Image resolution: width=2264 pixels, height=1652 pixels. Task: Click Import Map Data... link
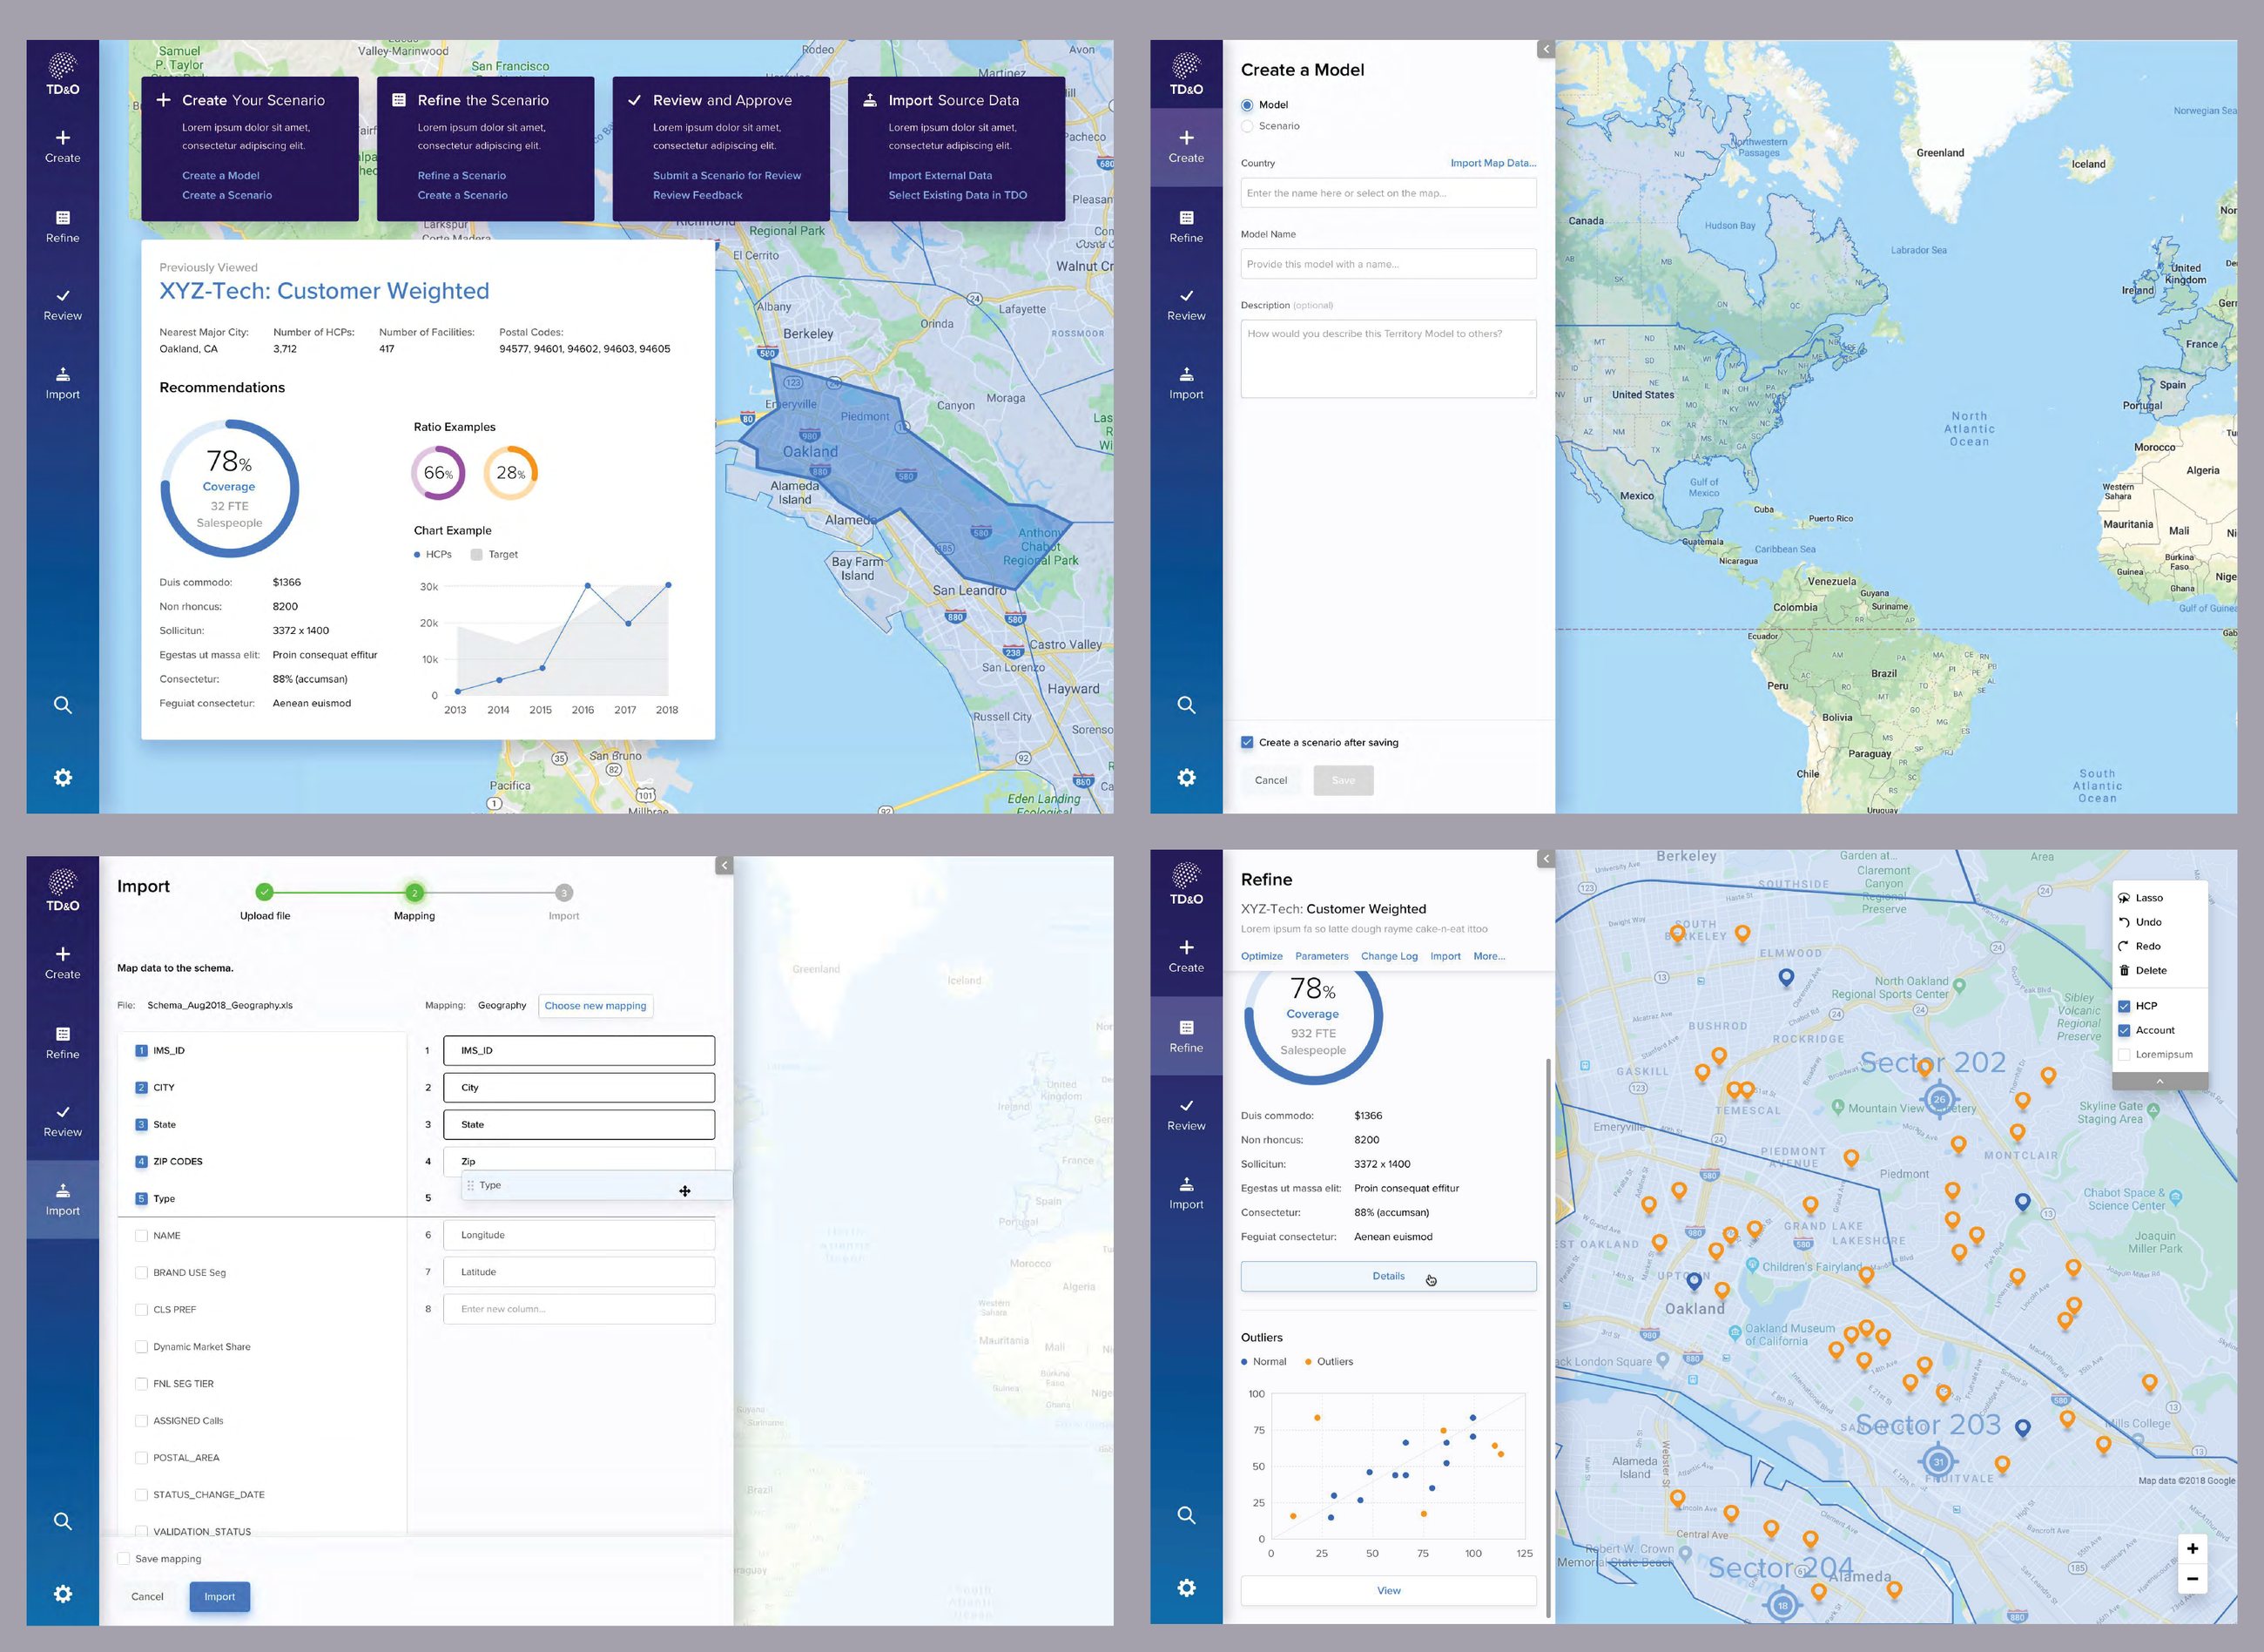(x=1493, y=163)
